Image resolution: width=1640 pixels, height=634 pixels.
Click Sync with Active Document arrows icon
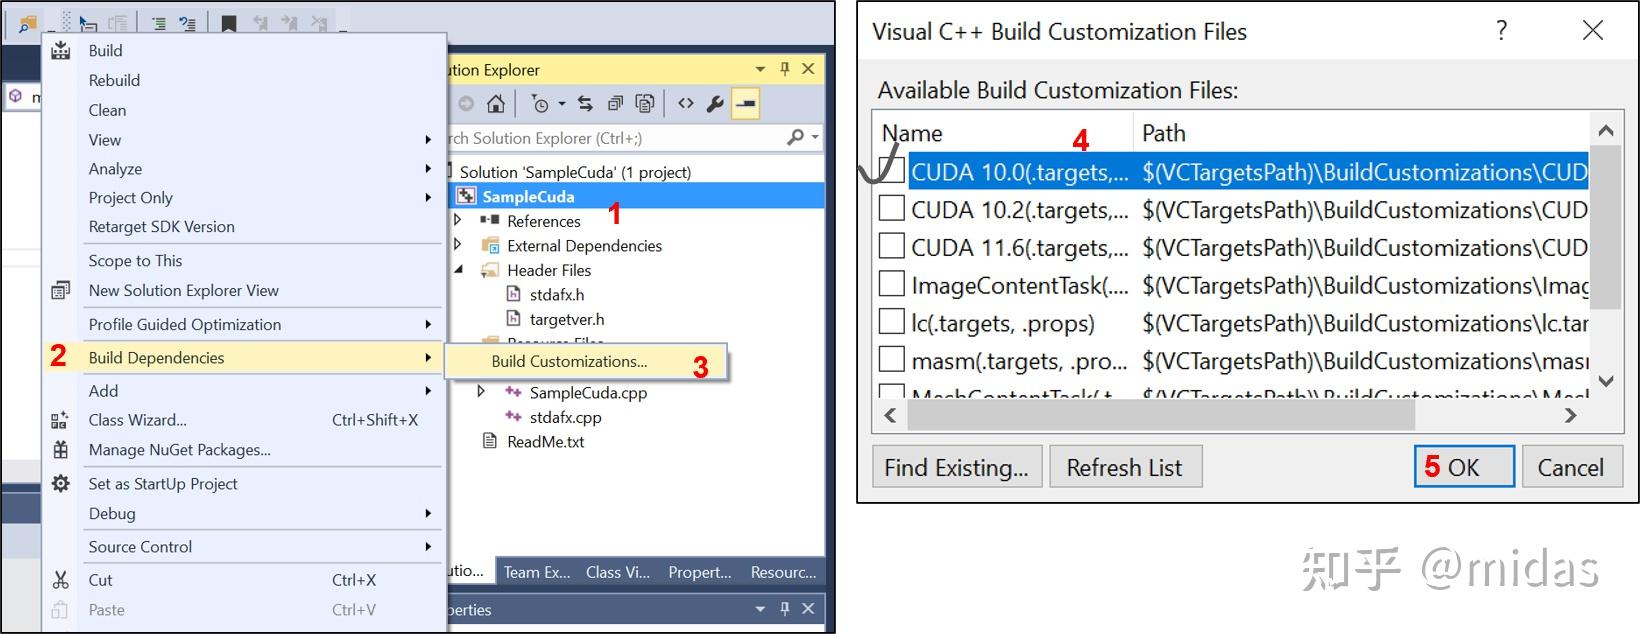tap(586, 104)
